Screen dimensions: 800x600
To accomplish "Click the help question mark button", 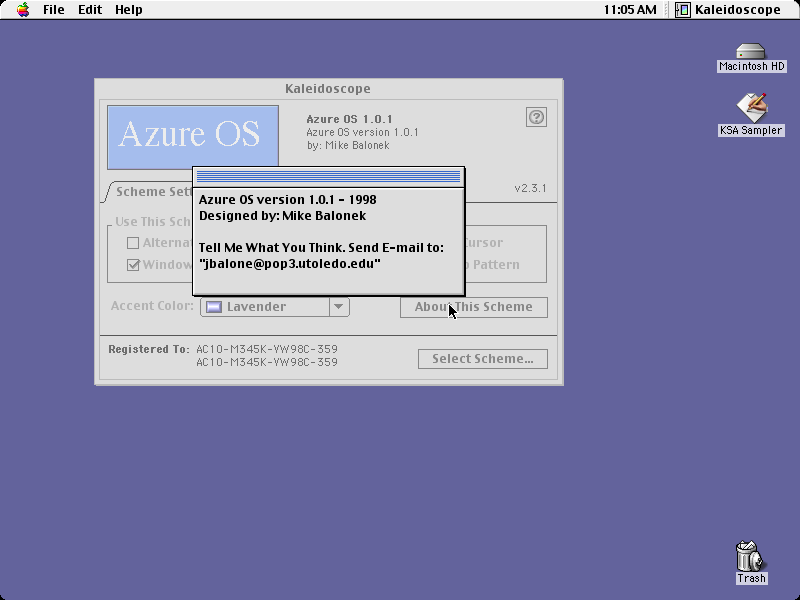I will tap(536, 117).
